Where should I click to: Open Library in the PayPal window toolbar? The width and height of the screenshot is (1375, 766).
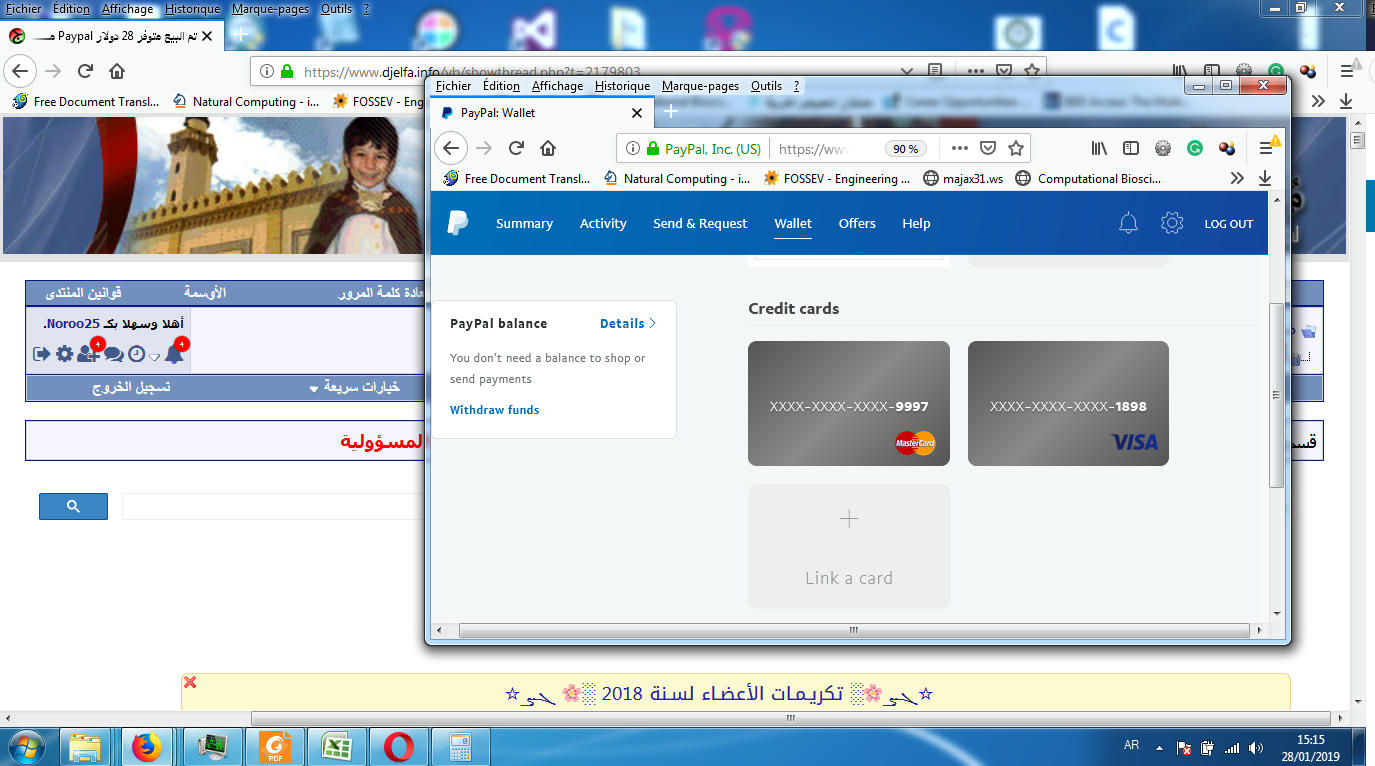point(1099,148)
